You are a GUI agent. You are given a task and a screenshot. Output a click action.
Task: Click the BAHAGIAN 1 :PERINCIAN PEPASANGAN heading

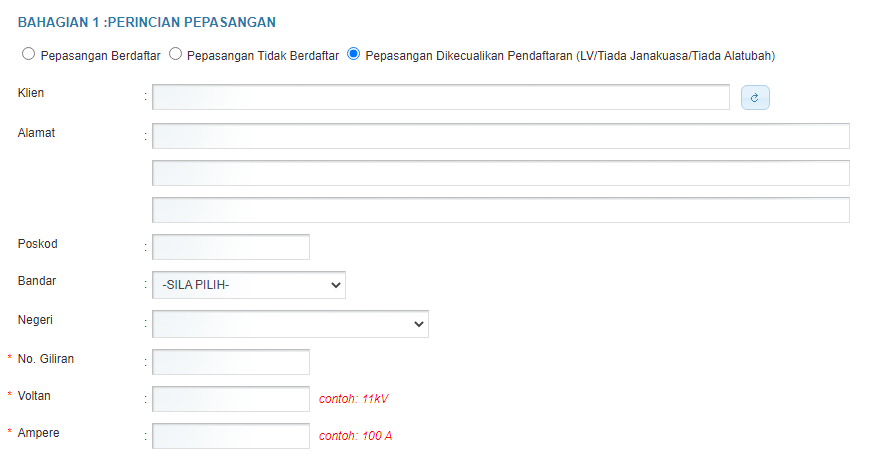point(147,22)
